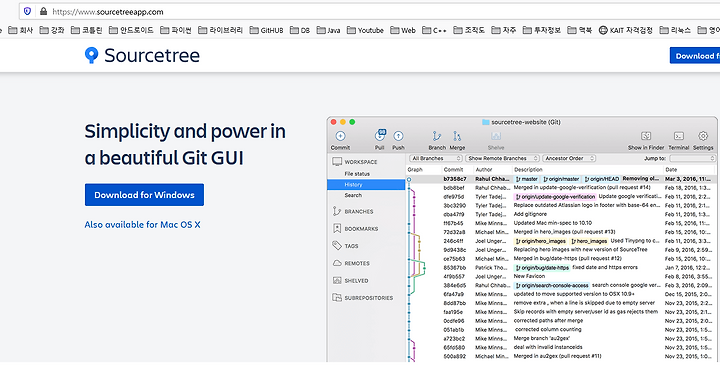Open the All Branches dropdown
Screen dimensions: 720x366
pos(436,158)
